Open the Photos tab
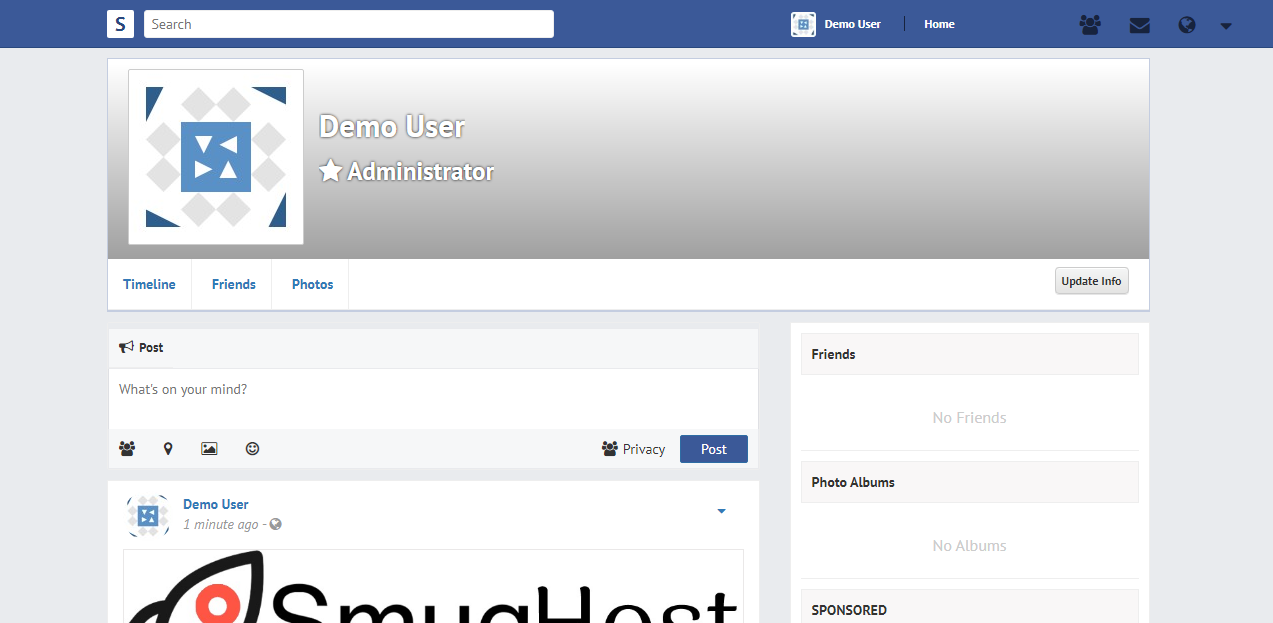The width and height of the screenshot is (1273, 623). tap(312, 284)
